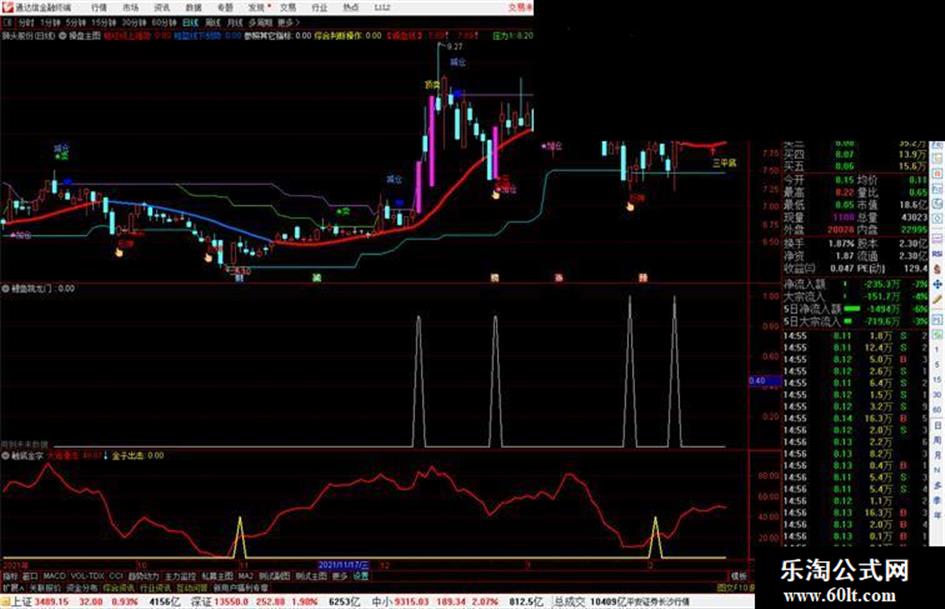
Task: Click the blue cross-arrows move icon
Action: point(937,284)
